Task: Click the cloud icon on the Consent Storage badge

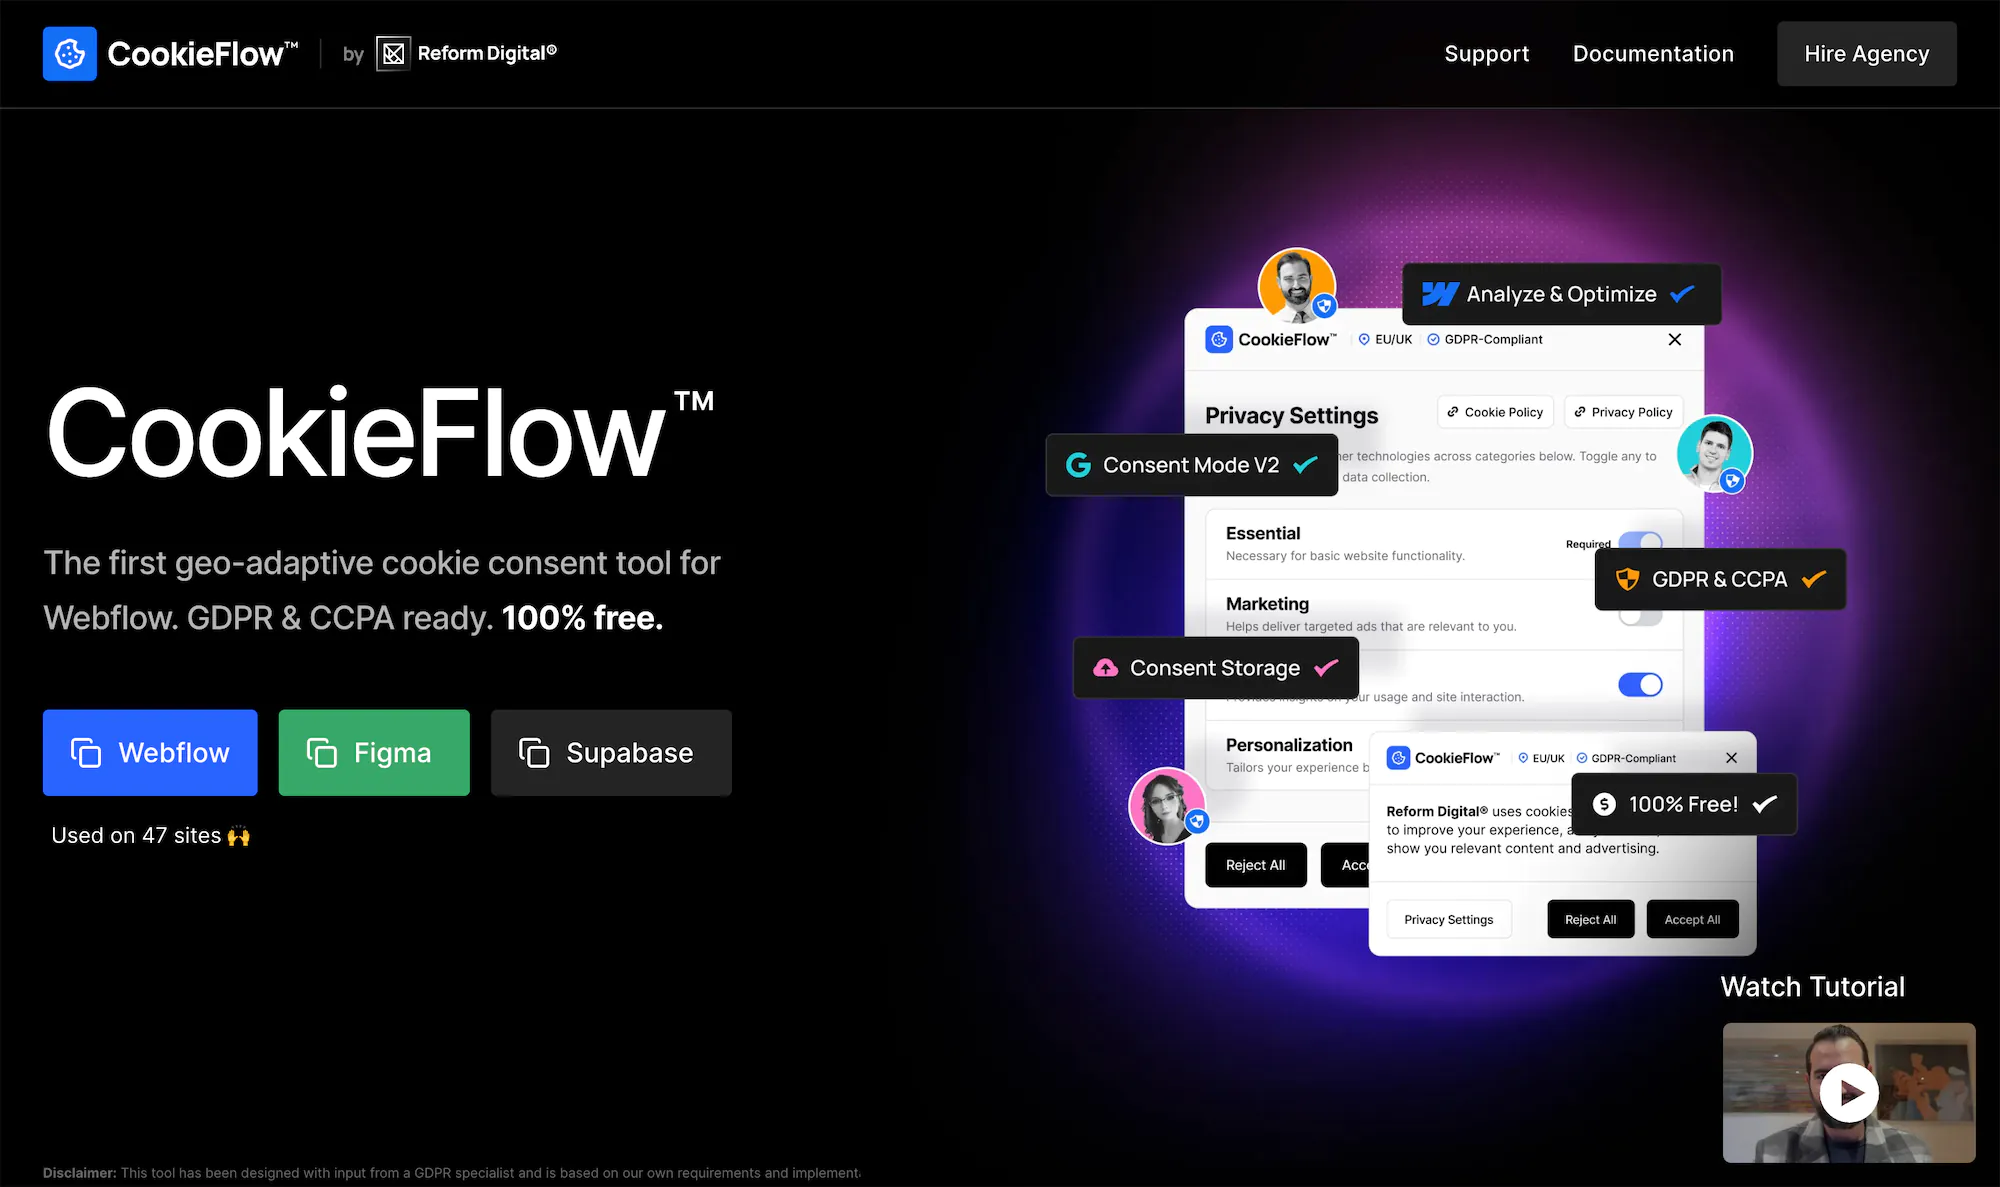Action: point(1105,668)
